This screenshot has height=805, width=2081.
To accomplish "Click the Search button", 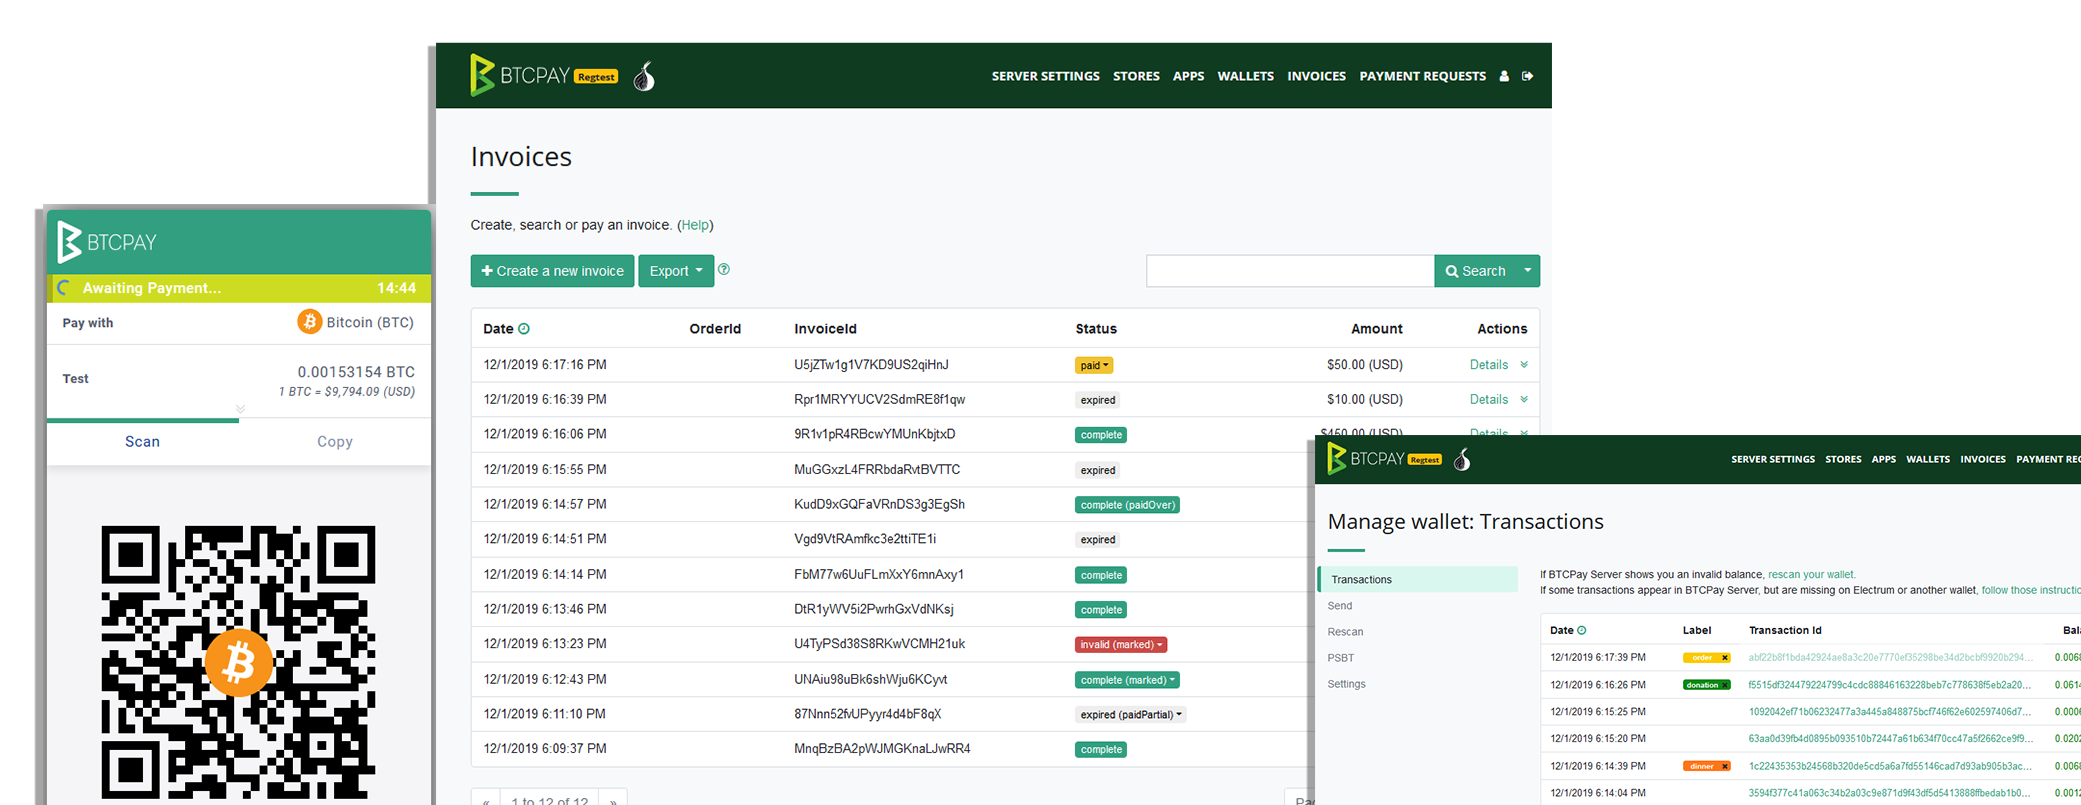I will click(x=1475, y=271).
